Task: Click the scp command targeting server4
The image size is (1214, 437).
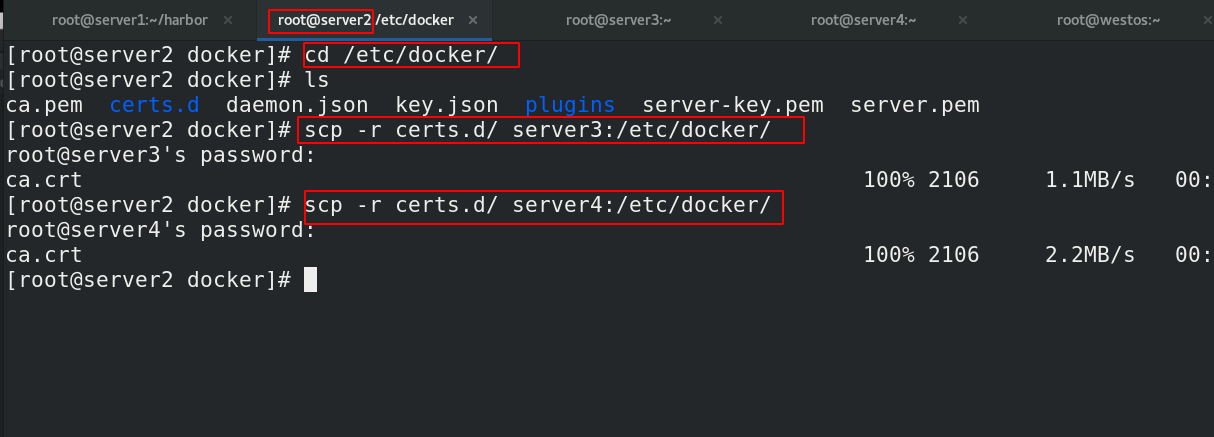Action: click(538, 205)
